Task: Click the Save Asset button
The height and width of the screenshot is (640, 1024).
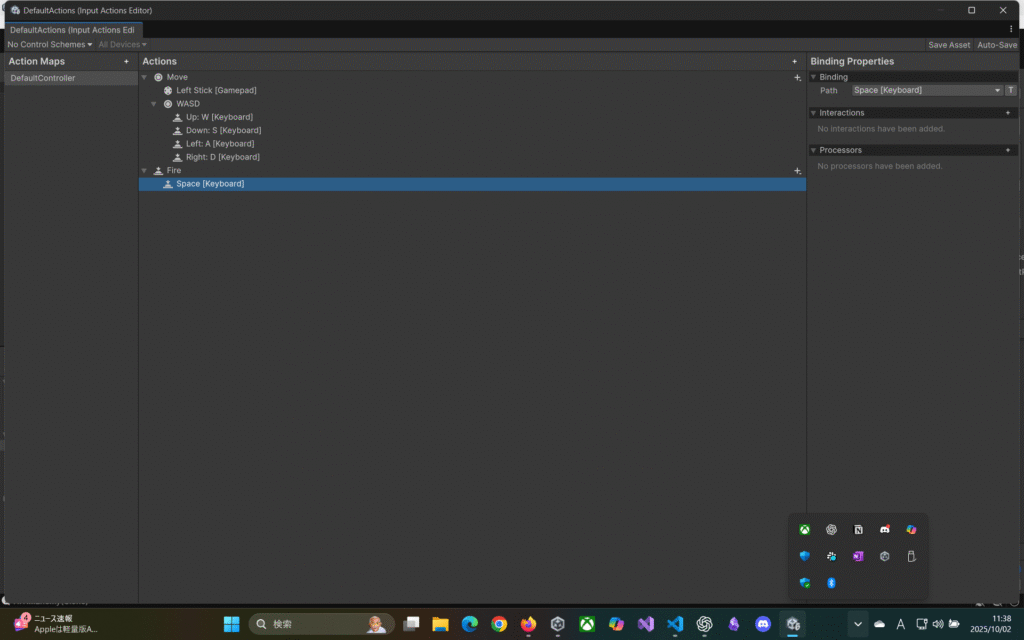Action: 948,45
